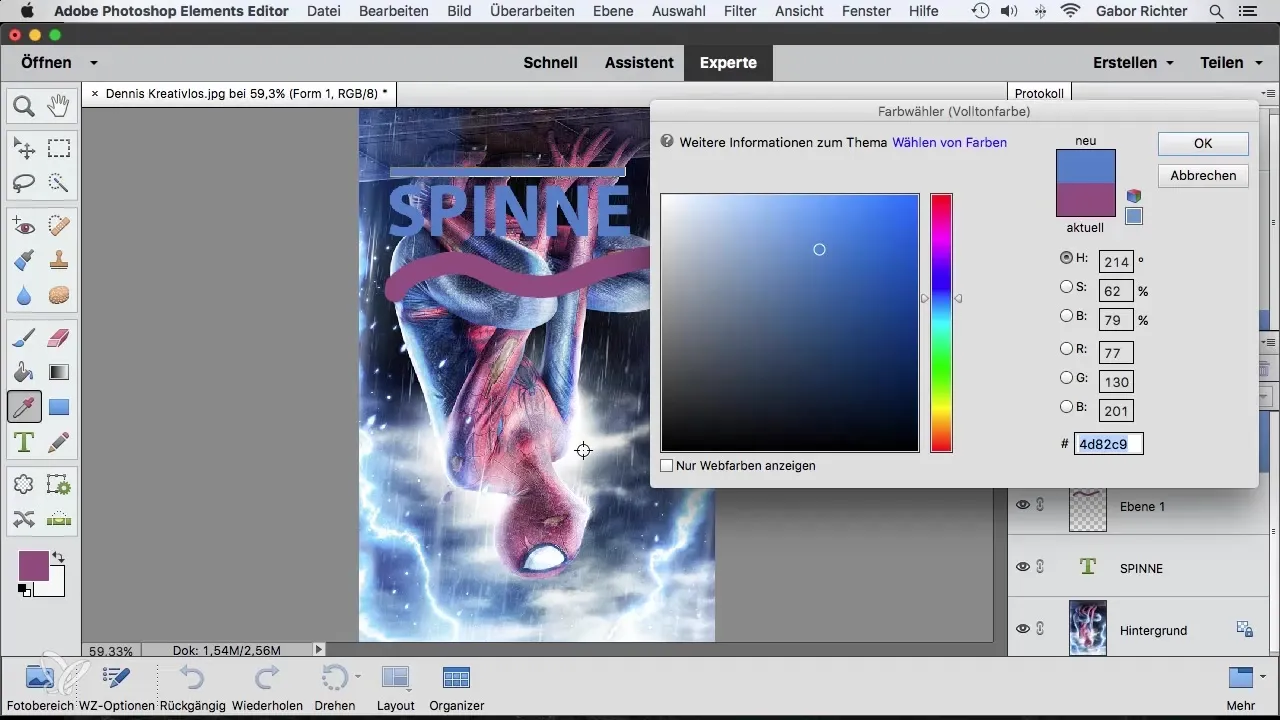Select the Brush tool
The image size is (1280, 720).
[x=24, y=339]
